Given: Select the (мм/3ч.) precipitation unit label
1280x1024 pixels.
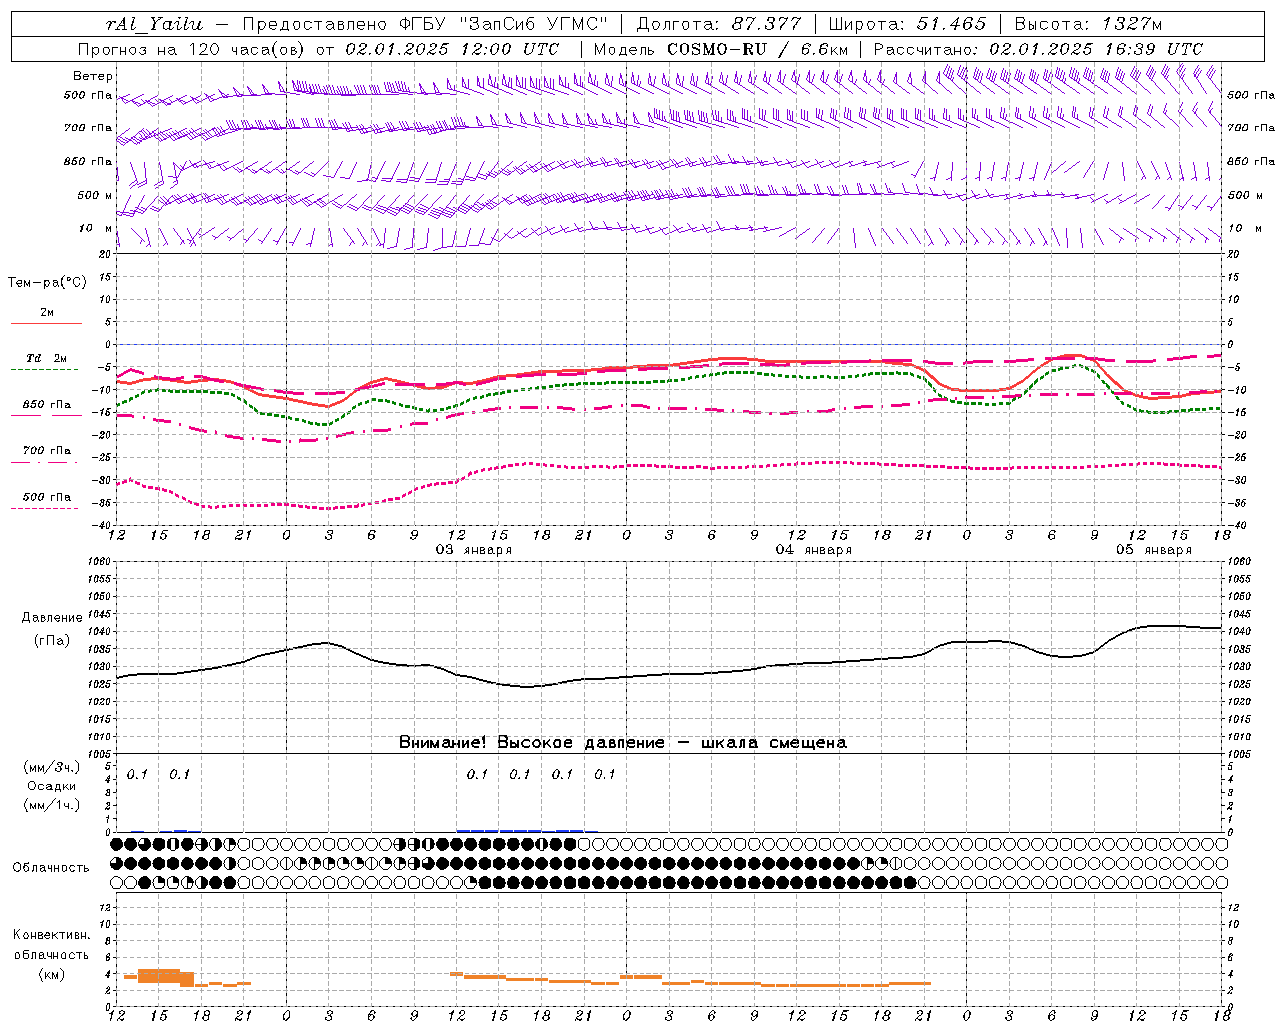Looking at the screenshot, I should tap(52, 768).
